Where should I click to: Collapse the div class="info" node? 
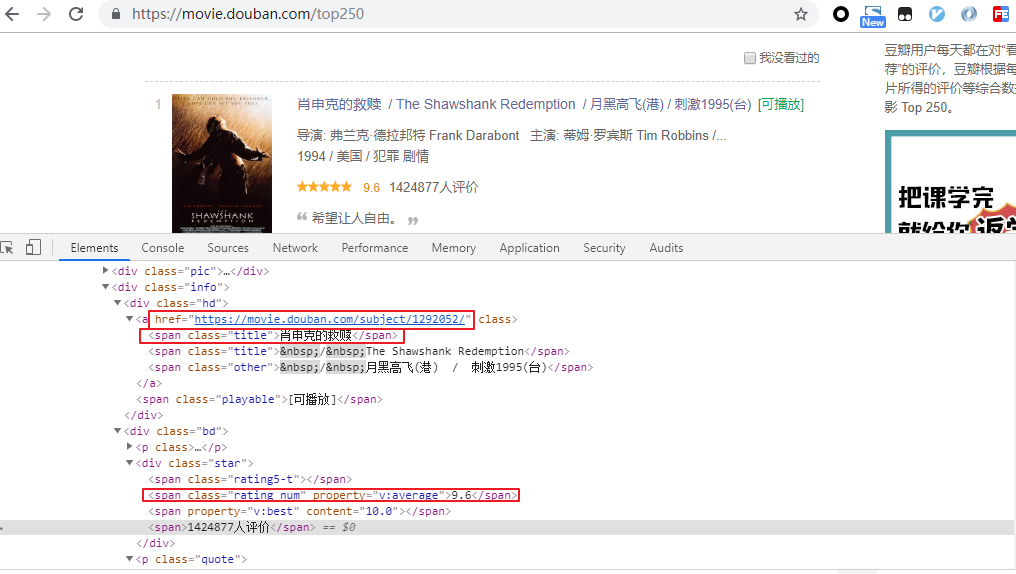(x=106, y=286)
